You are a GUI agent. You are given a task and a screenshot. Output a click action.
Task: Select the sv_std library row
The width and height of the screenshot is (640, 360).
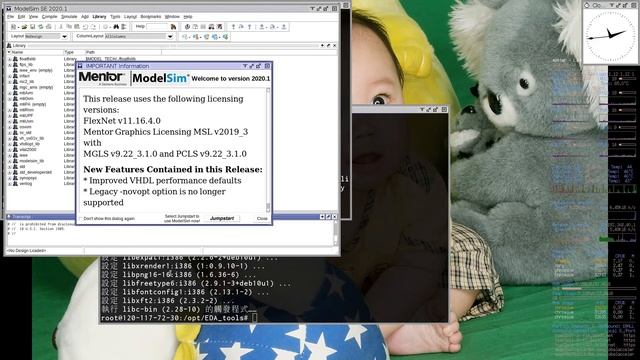point(41,133)
